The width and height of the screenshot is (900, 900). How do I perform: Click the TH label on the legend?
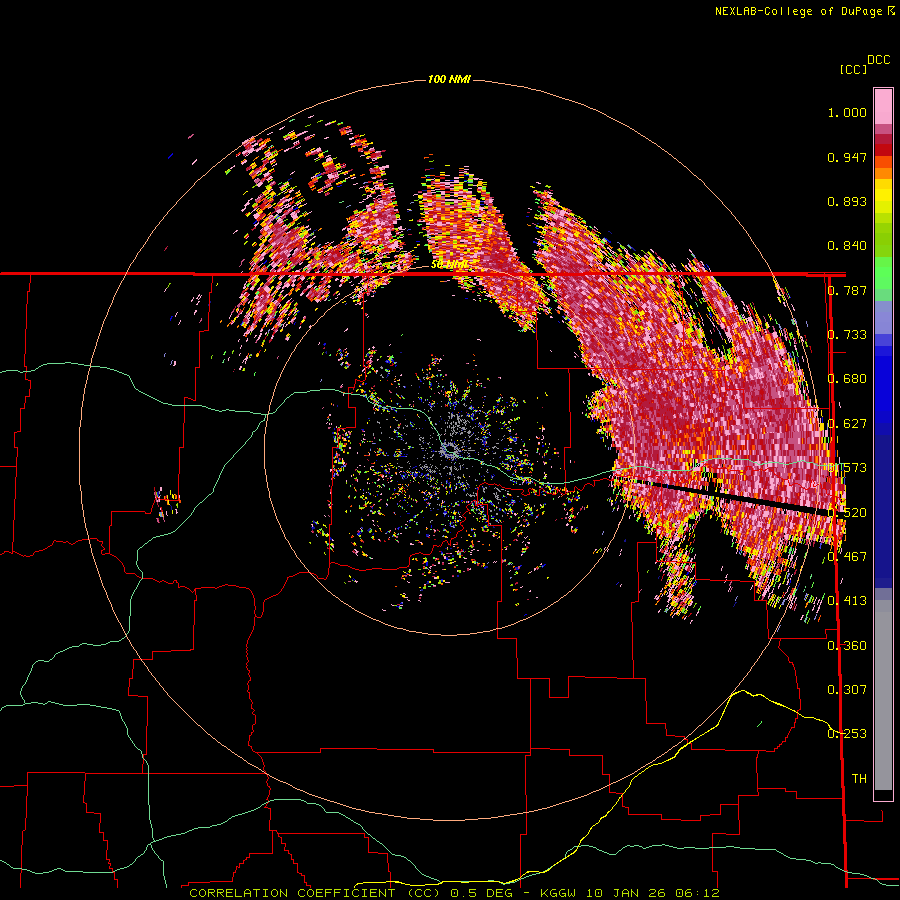coord(859,778)
